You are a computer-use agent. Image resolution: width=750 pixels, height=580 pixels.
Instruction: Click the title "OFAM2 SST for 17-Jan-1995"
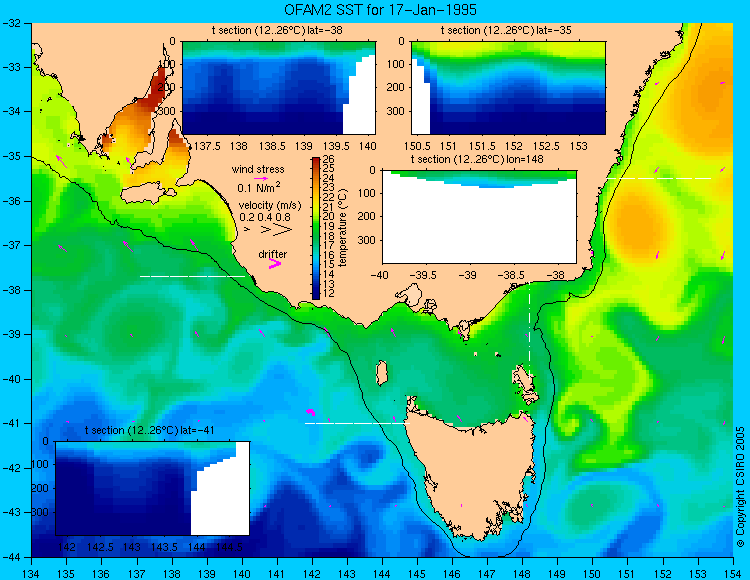point(380,10)
